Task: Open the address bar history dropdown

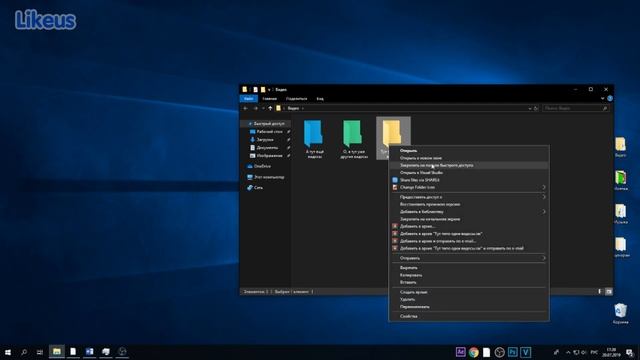Action: click(530, 109)
